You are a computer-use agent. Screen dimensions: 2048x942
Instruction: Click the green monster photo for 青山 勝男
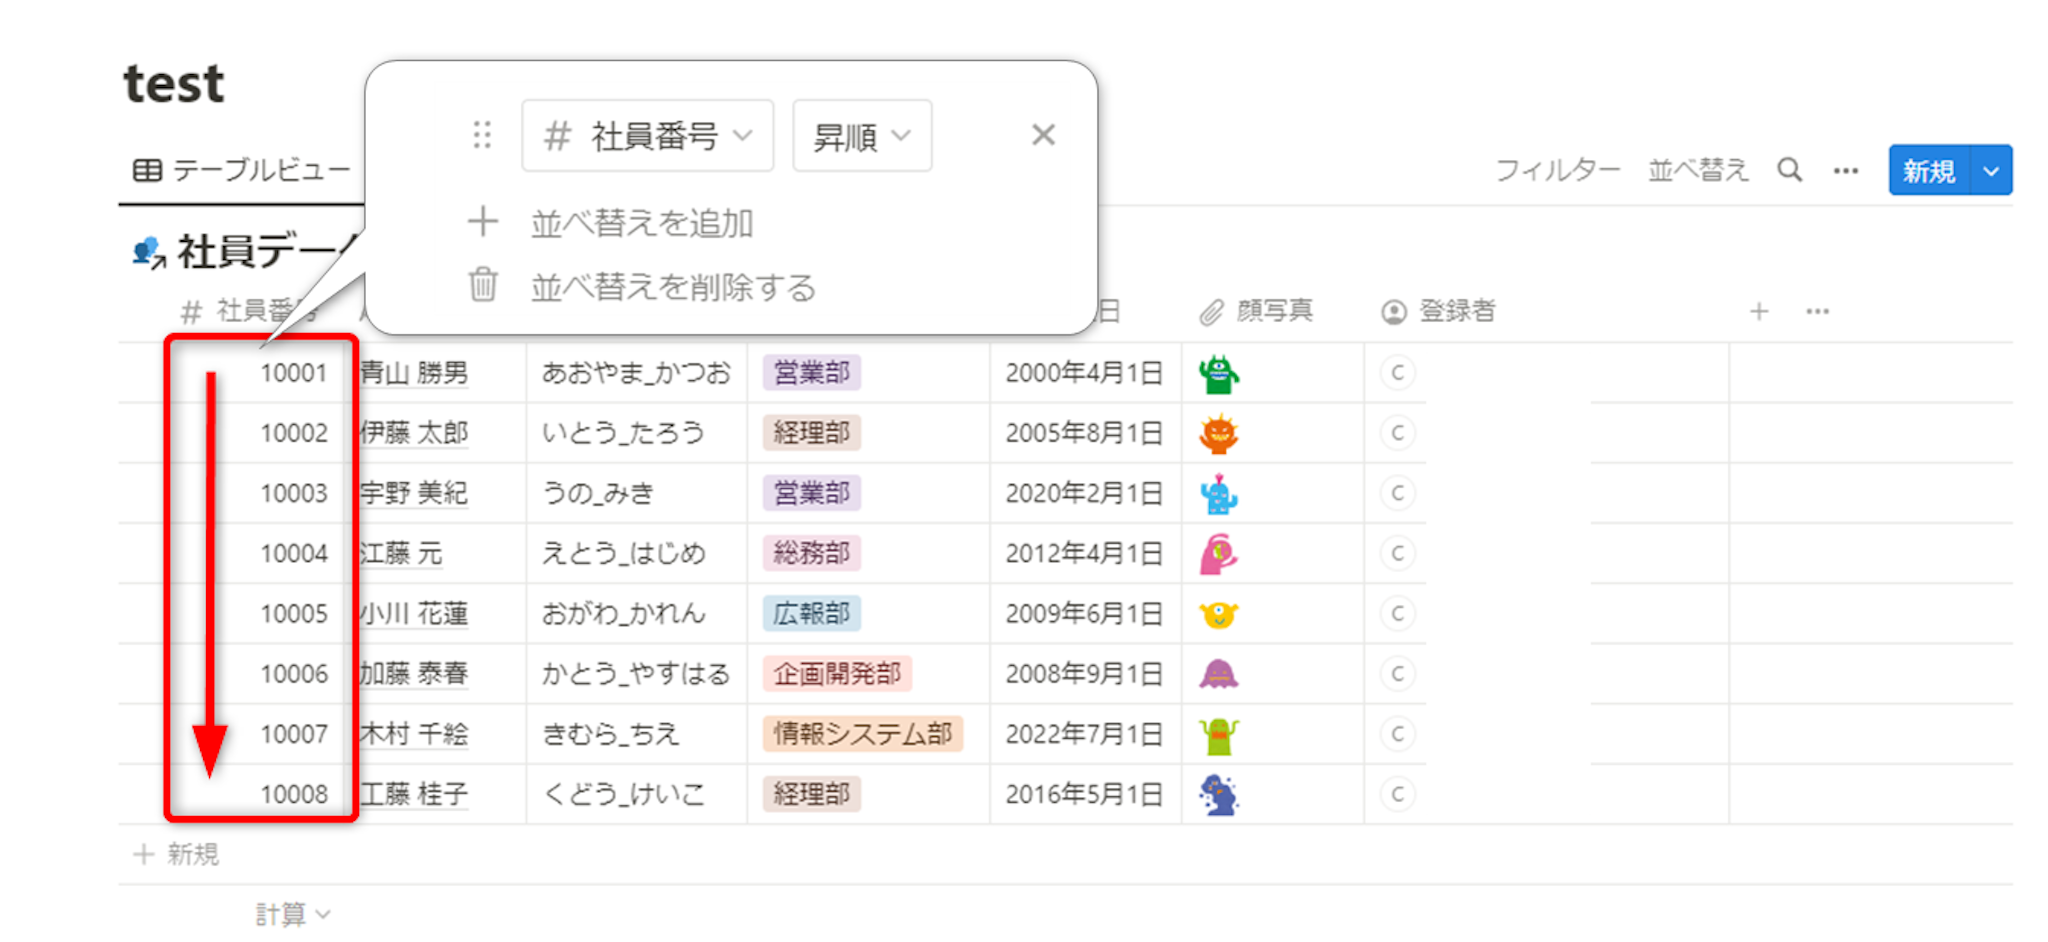[1218, 374]
